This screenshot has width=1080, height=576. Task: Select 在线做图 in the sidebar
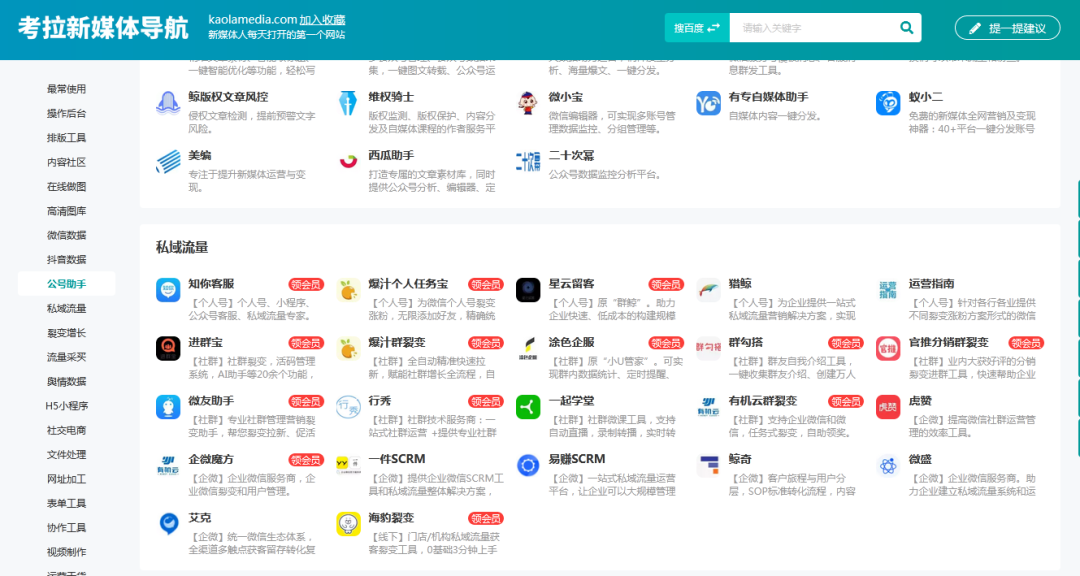(67, 186)
